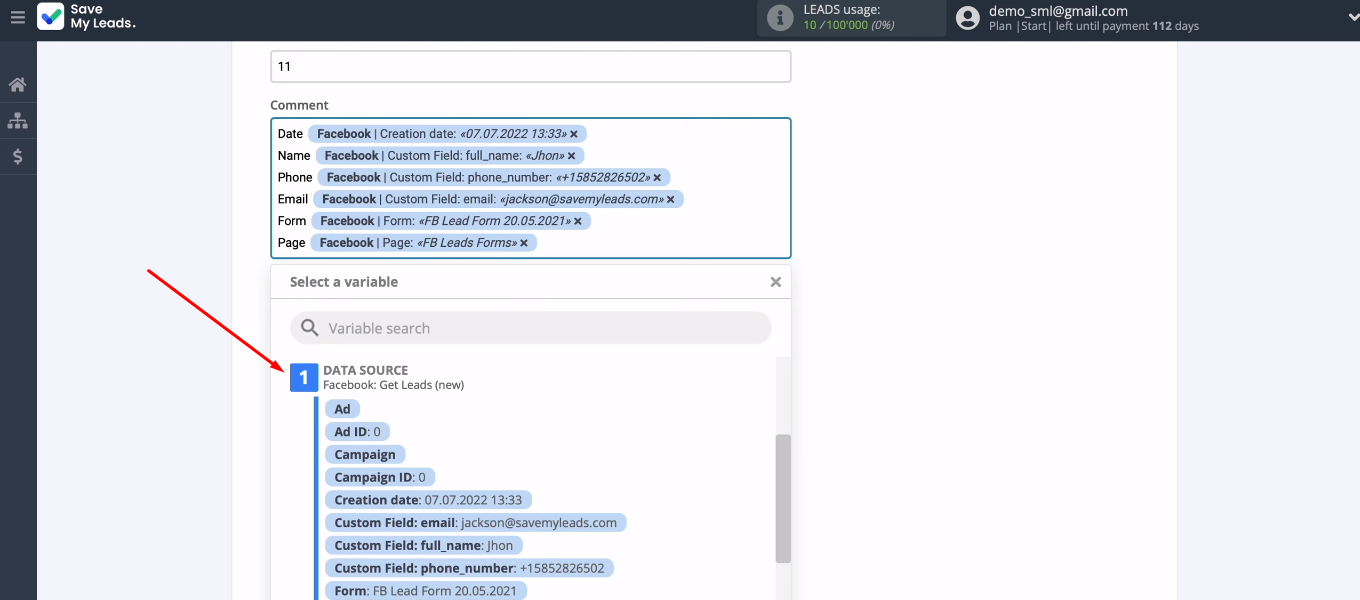Select the Ad variable

click(x=342, y=409)
